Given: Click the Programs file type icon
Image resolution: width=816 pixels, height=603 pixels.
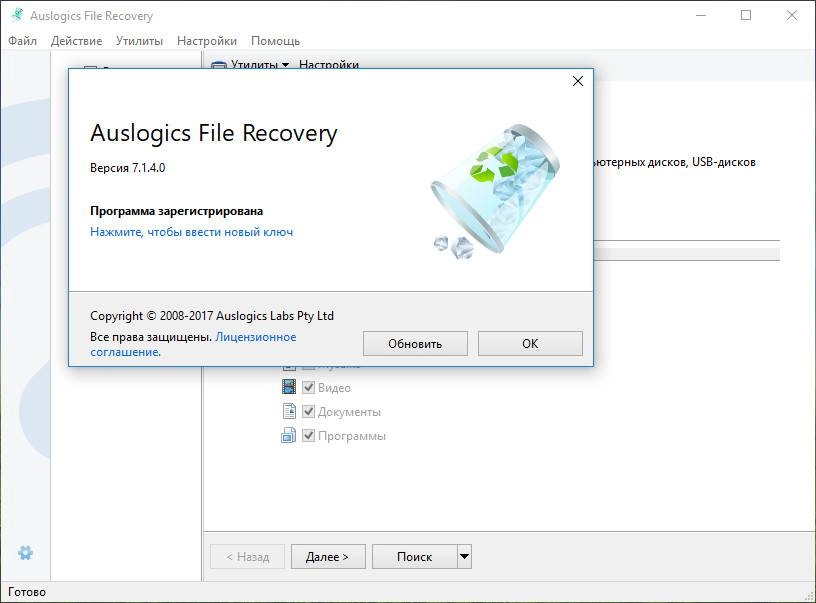Looking at the screenshot, I should pos(289,435).
